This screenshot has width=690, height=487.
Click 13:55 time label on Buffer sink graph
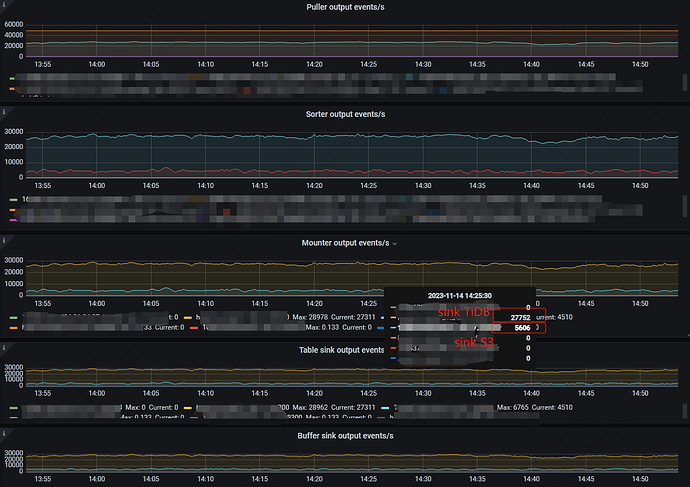coord(43,479)
